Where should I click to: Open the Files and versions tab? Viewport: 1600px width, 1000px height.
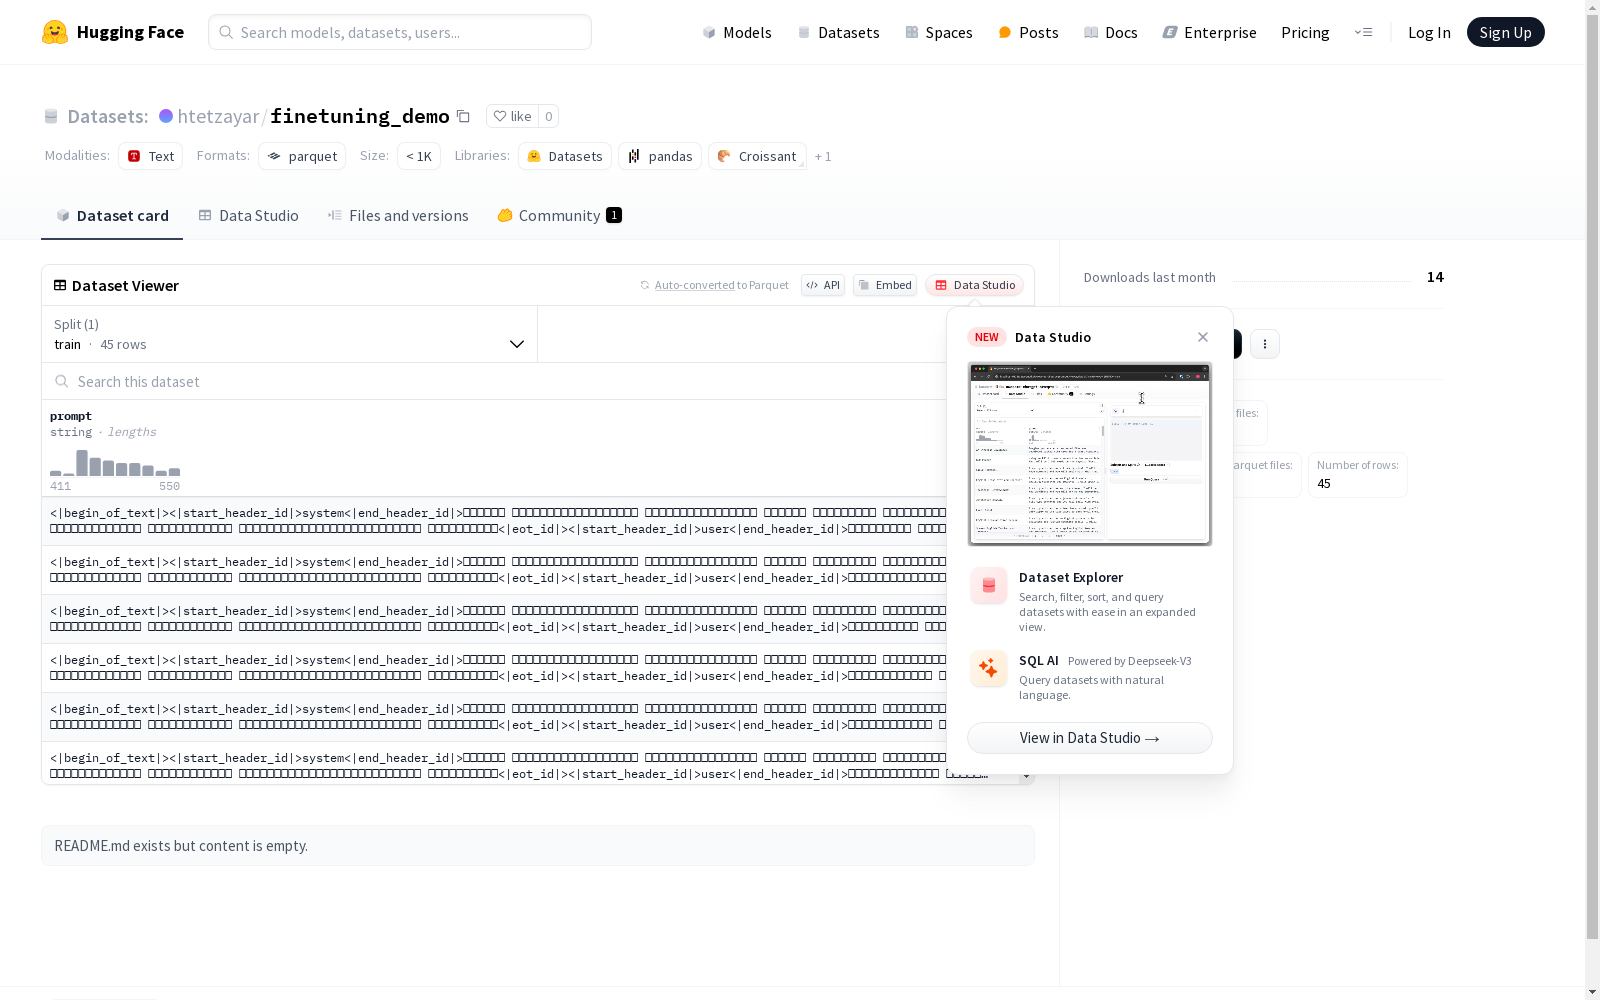click(x=398, y=216)
